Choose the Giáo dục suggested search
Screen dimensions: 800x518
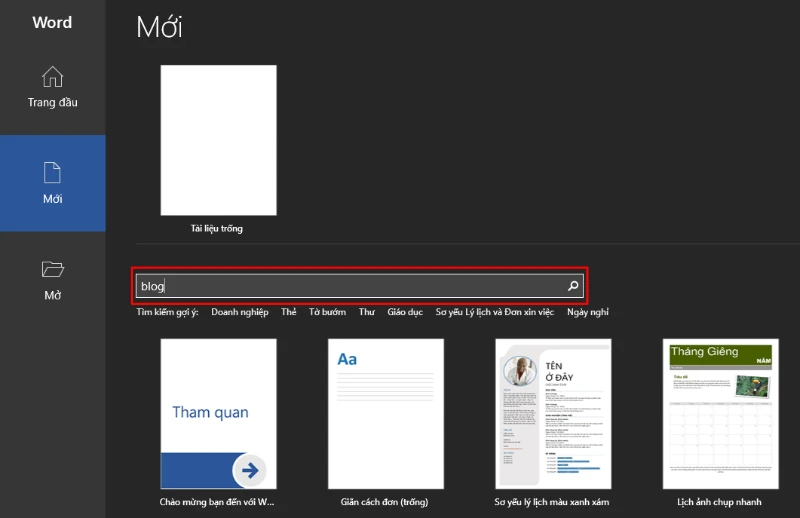(405, 312)
